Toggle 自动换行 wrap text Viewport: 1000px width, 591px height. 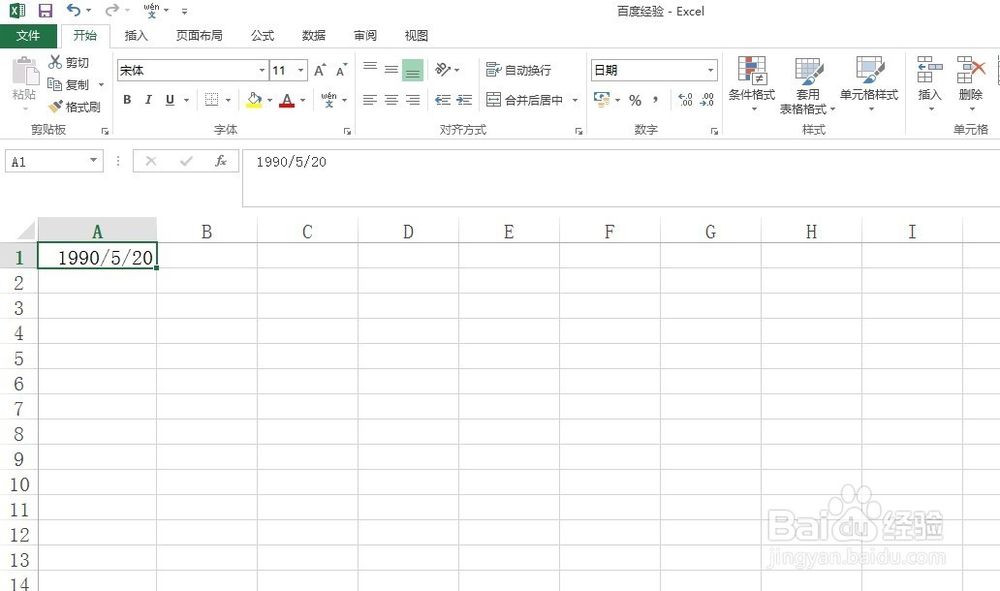point(518,69)
